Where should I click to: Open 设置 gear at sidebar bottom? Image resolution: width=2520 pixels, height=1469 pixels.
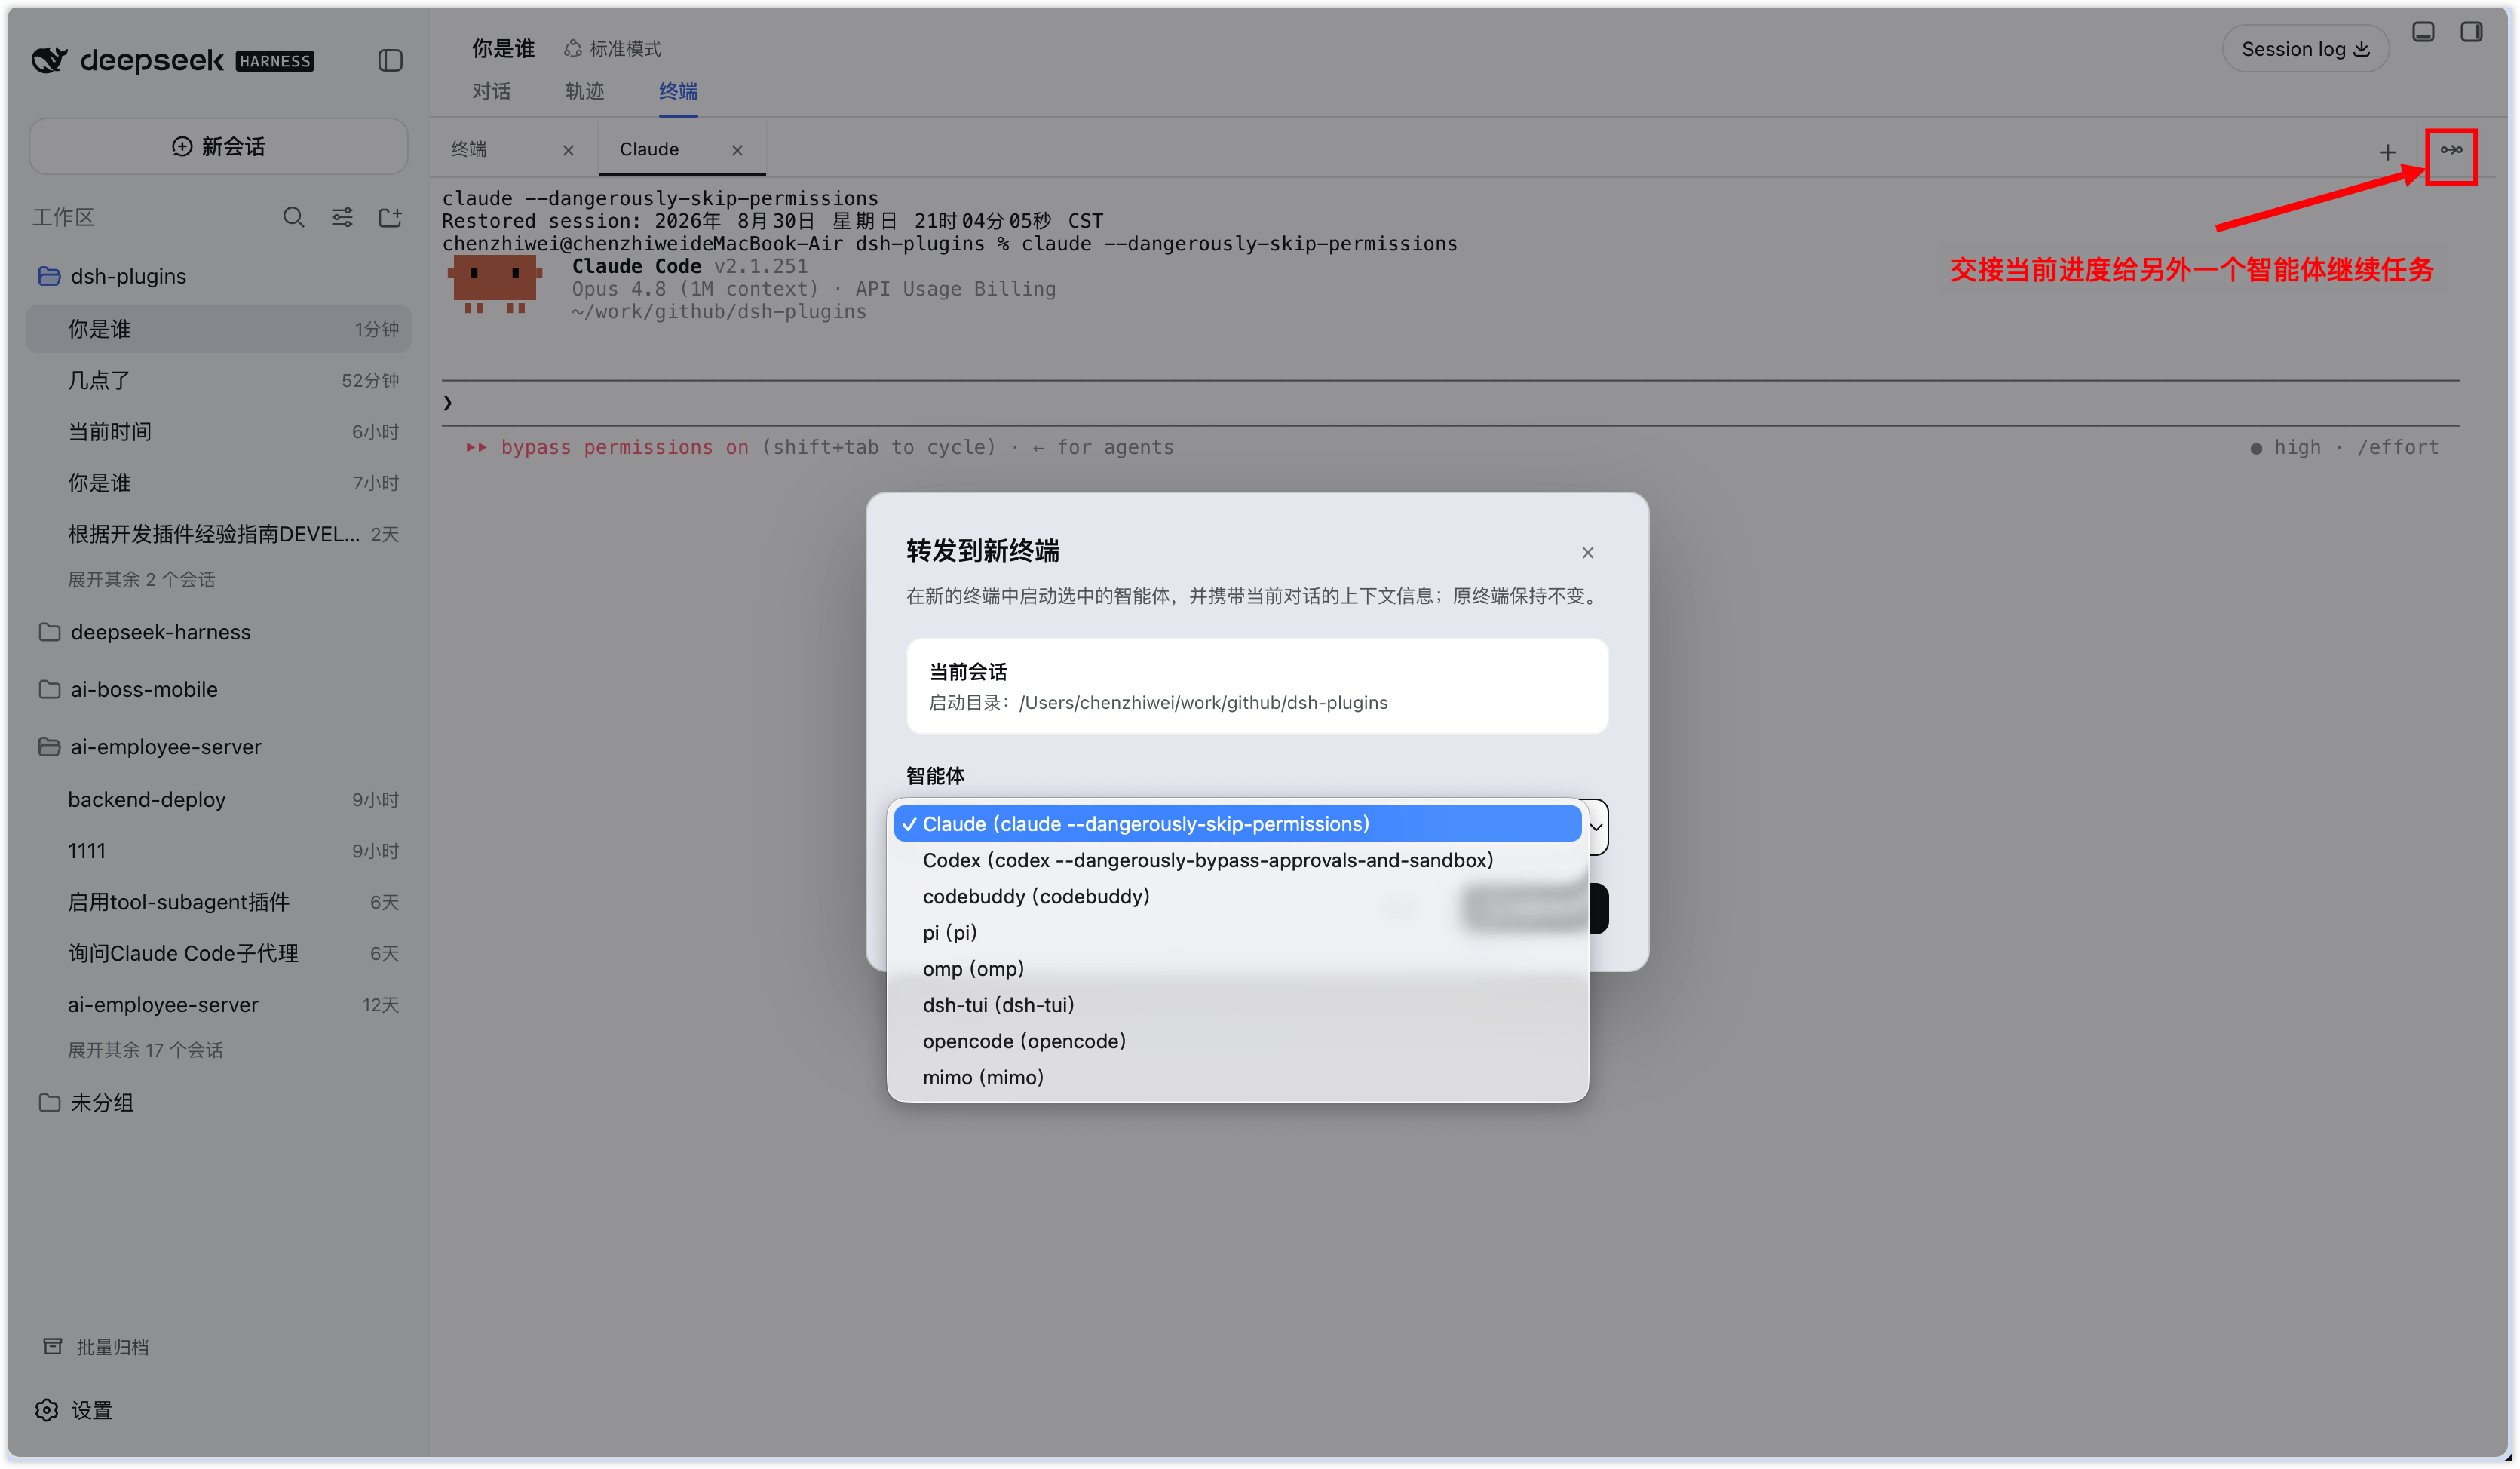pyautogui.click(x=47, y=1410)
